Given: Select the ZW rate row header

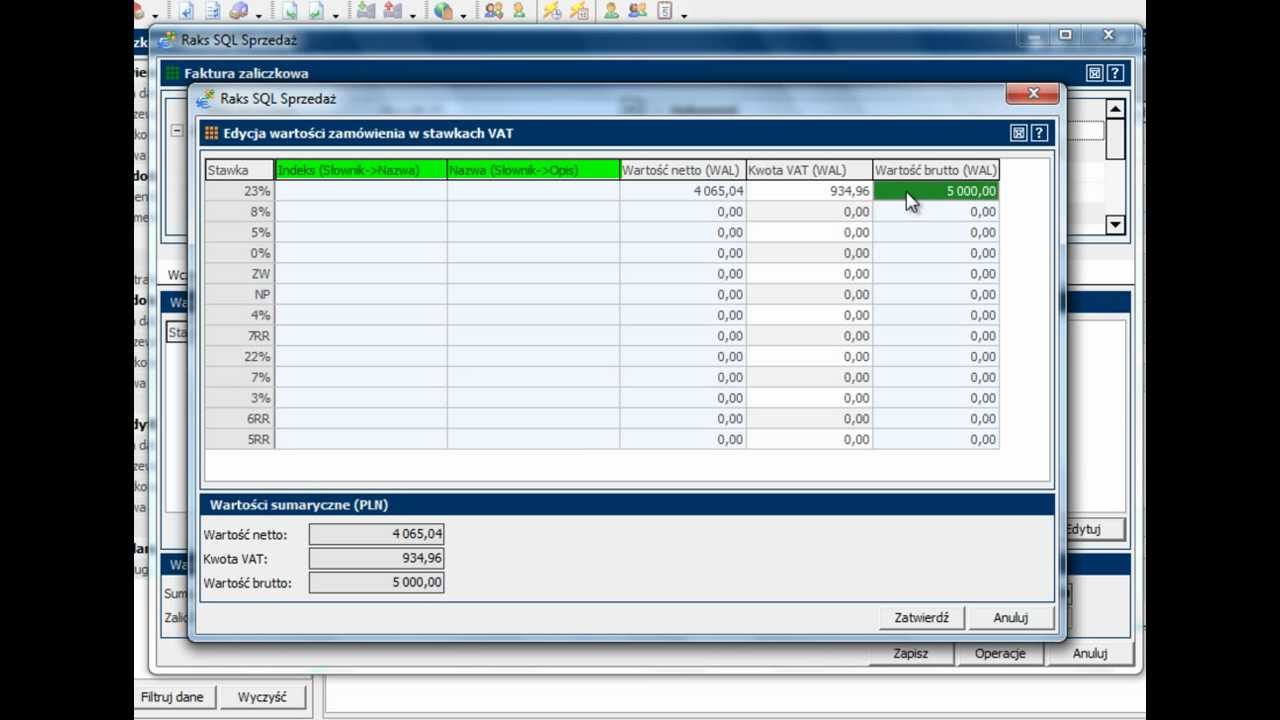Looking at the screenshot, I should (240, 274).
